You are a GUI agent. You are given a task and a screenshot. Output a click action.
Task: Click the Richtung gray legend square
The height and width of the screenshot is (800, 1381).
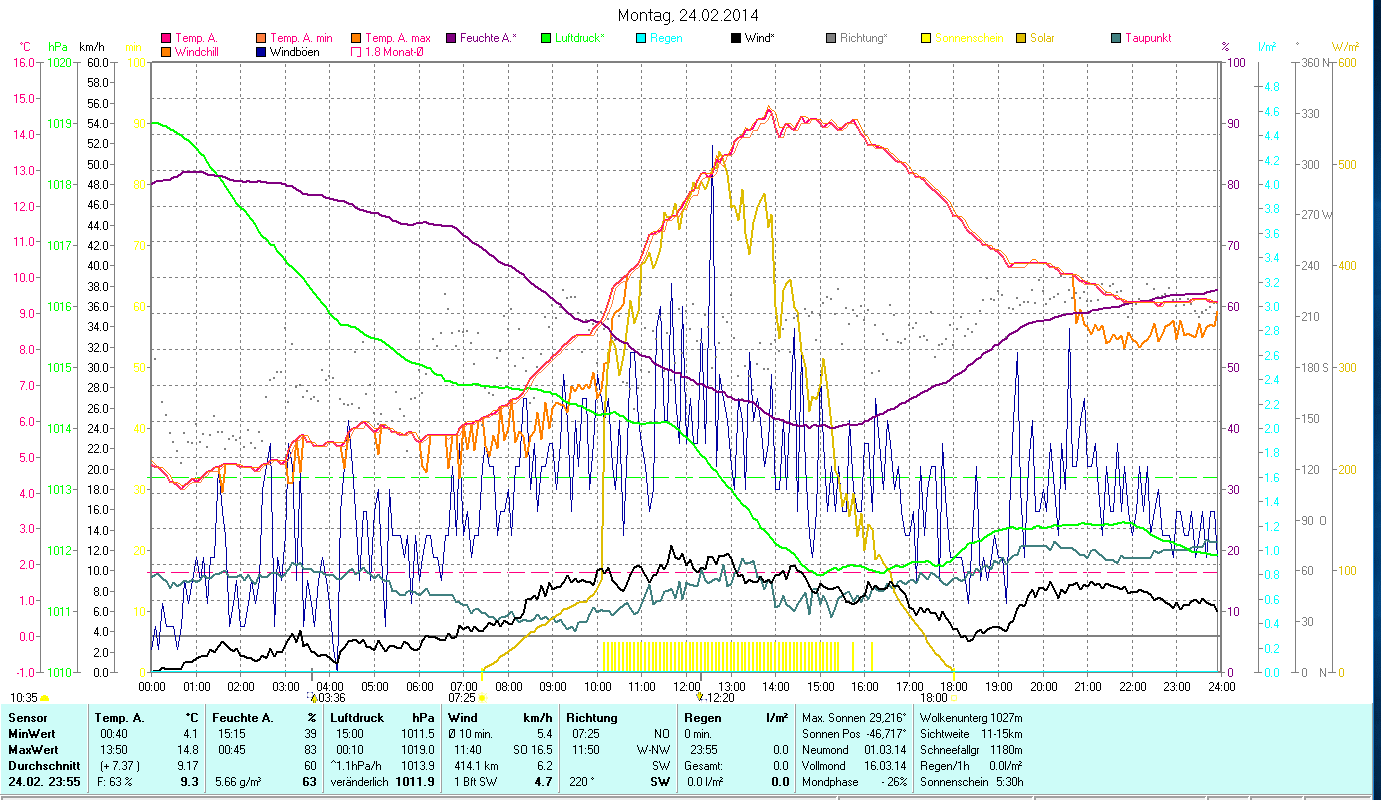pos(831,39)
